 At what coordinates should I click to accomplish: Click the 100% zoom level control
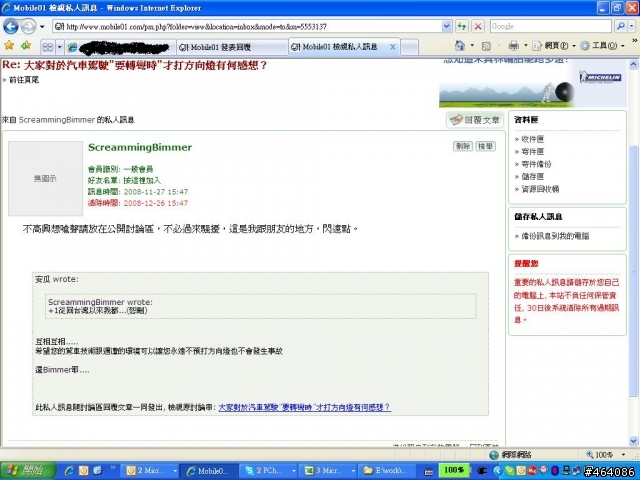point(599,455)
